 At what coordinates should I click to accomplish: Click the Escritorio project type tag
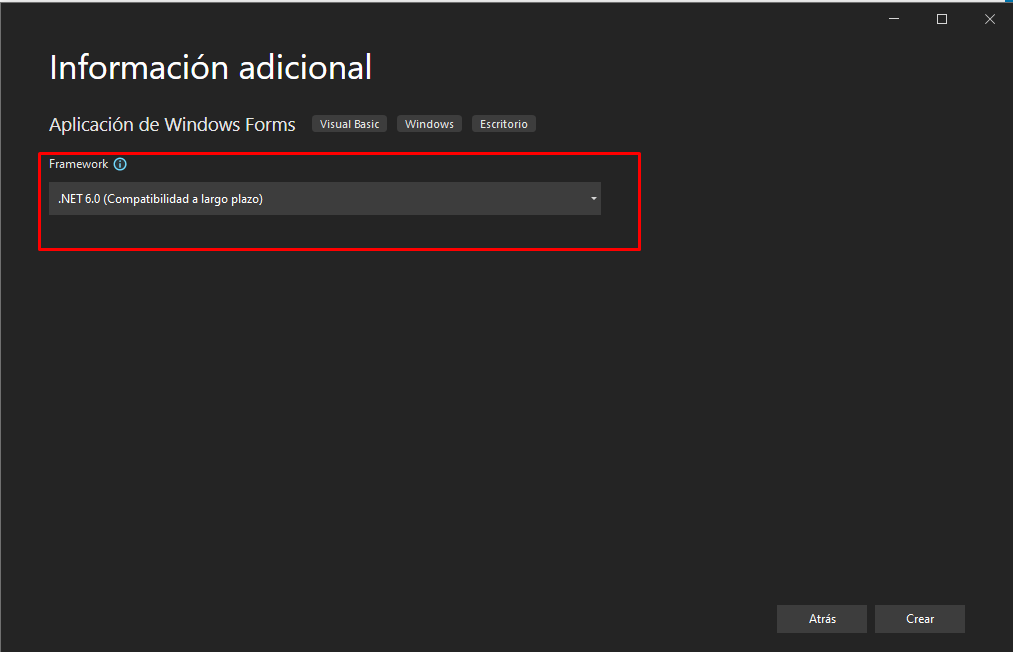pos(503,124)
